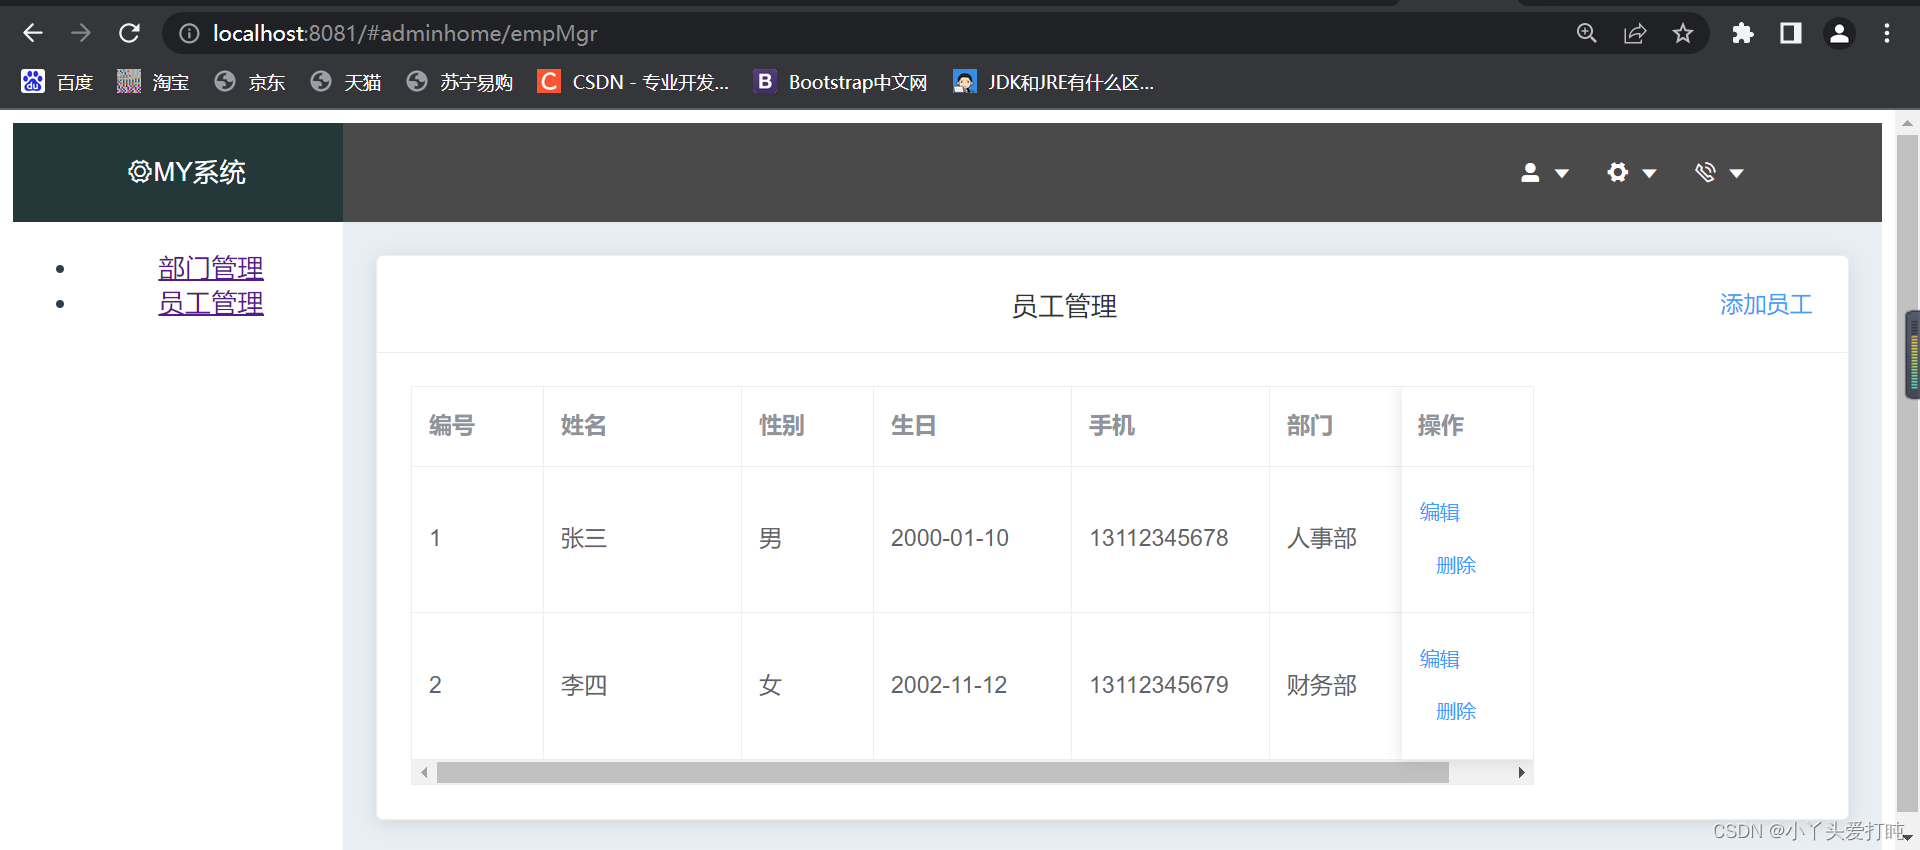
Task: Click the page vertical scrollbar up arrow
Action: coord(1907,124)
